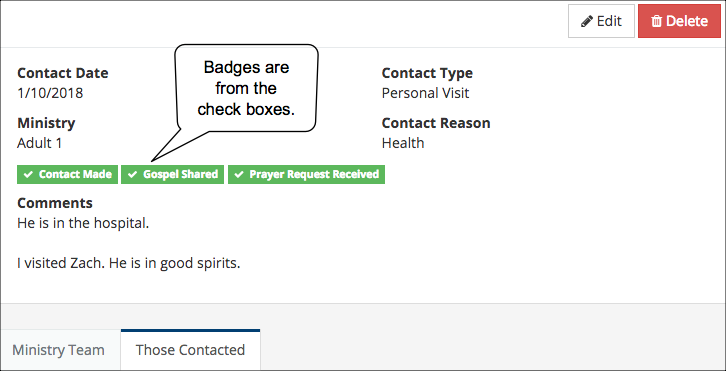Click the comment 'He is in the hospital.'
The height and width of the screenshot is (371, 726).
pyautogui.click(x=83, y=223)
